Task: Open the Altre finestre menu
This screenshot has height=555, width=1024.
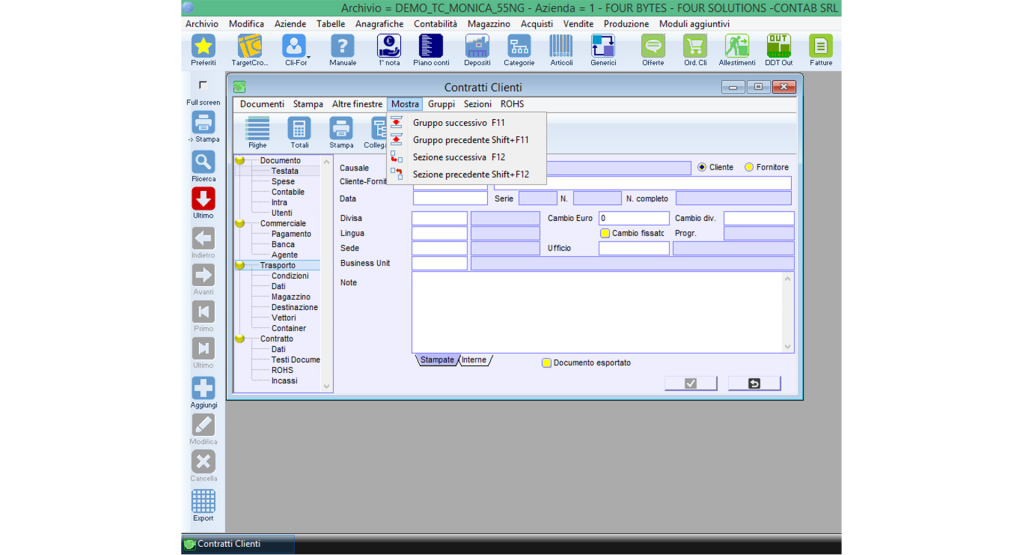Action: click(357, 104)
